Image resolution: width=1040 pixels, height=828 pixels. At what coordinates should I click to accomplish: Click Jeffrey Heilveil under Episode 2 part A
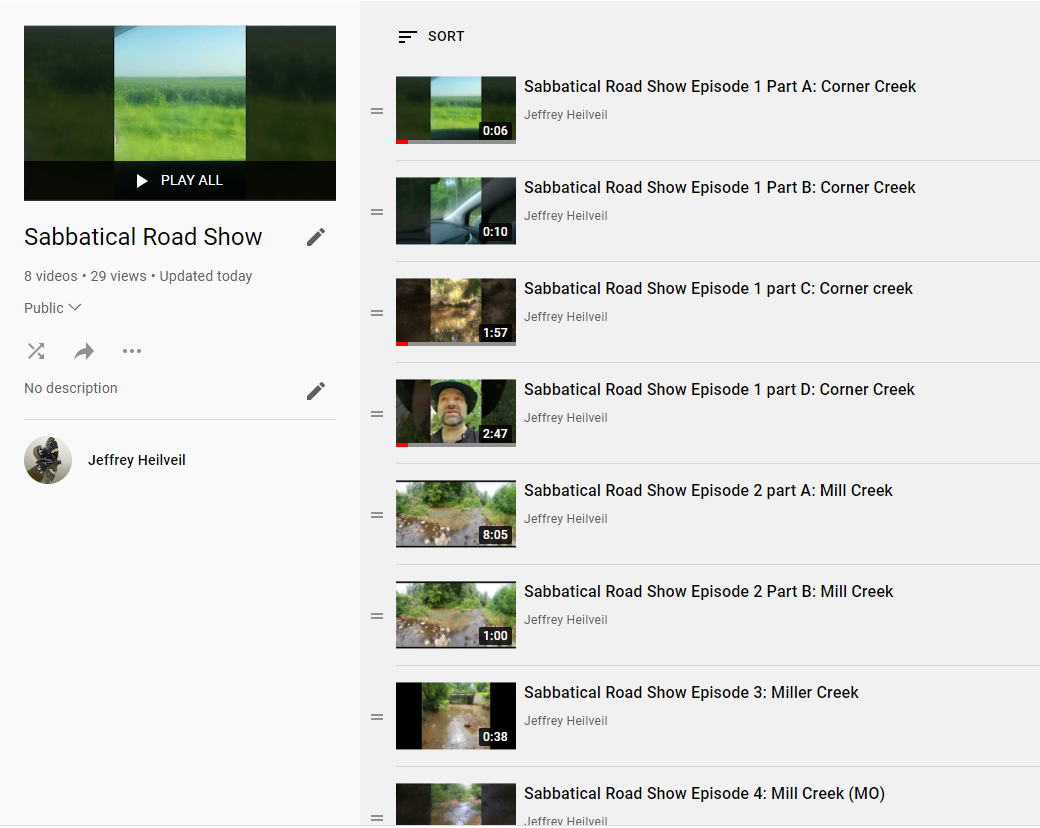pos(566,518)
